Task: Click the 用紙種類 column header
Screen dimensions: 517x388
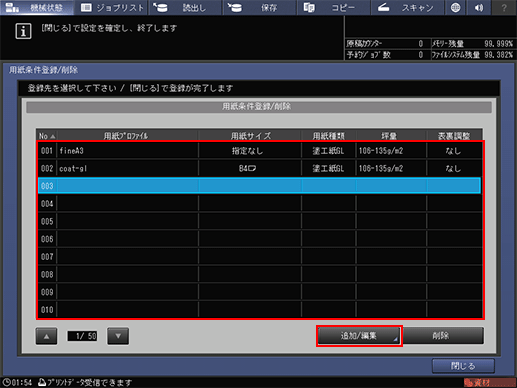Action: (x=328, y=136)
